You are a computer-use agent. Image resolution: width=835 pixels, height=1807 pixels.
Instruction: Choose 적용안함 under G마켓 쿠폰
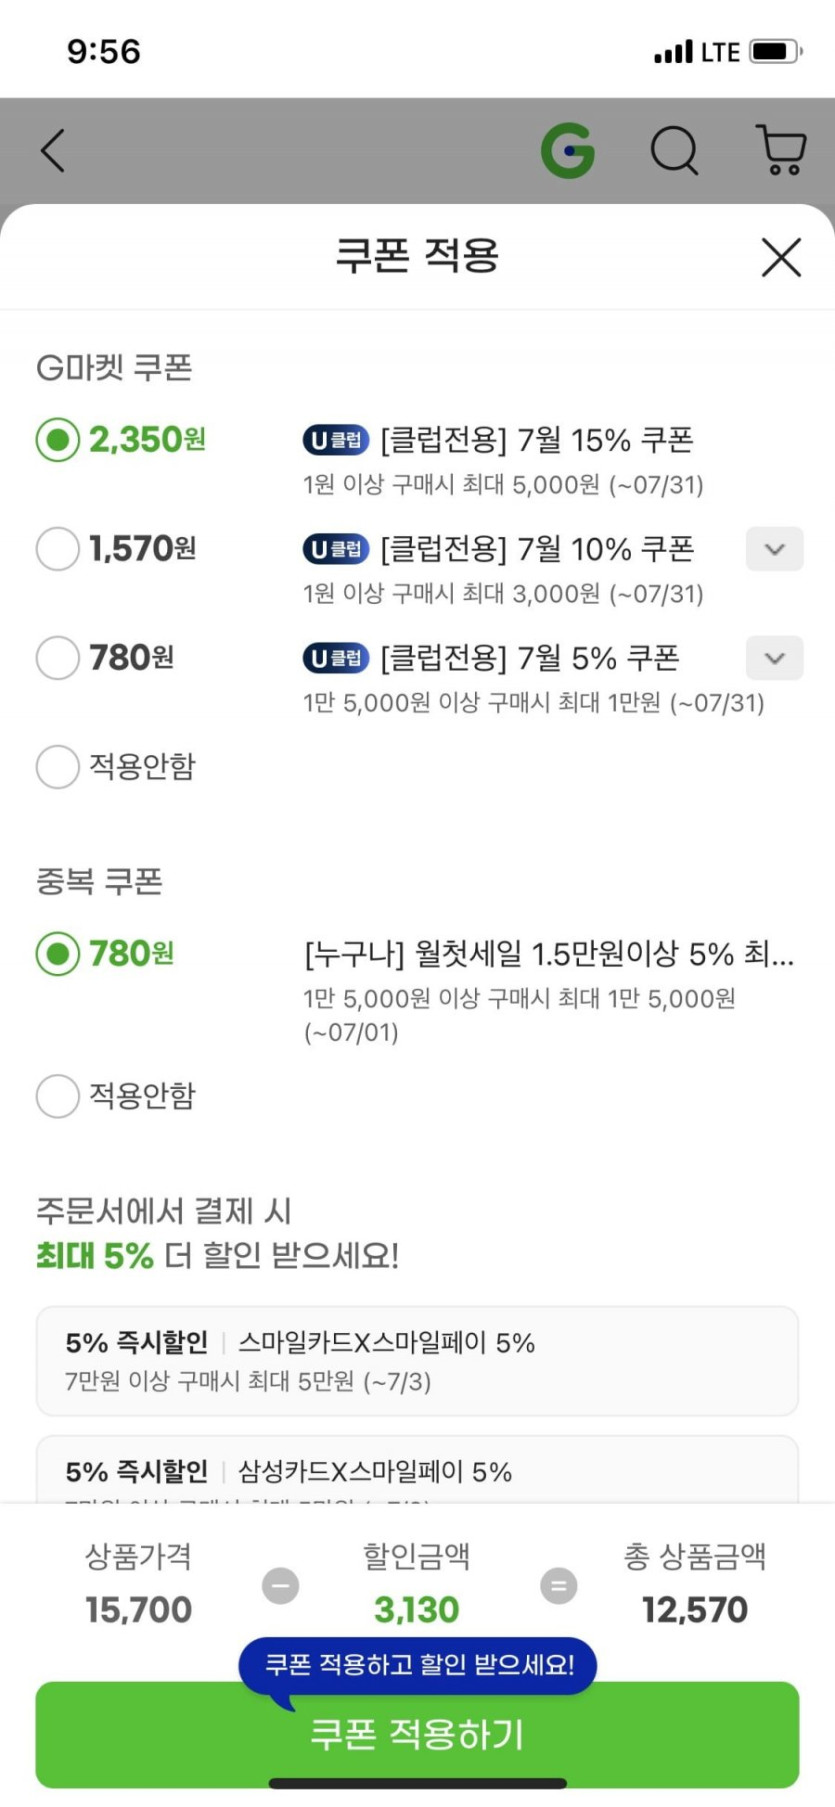(58, 767)
